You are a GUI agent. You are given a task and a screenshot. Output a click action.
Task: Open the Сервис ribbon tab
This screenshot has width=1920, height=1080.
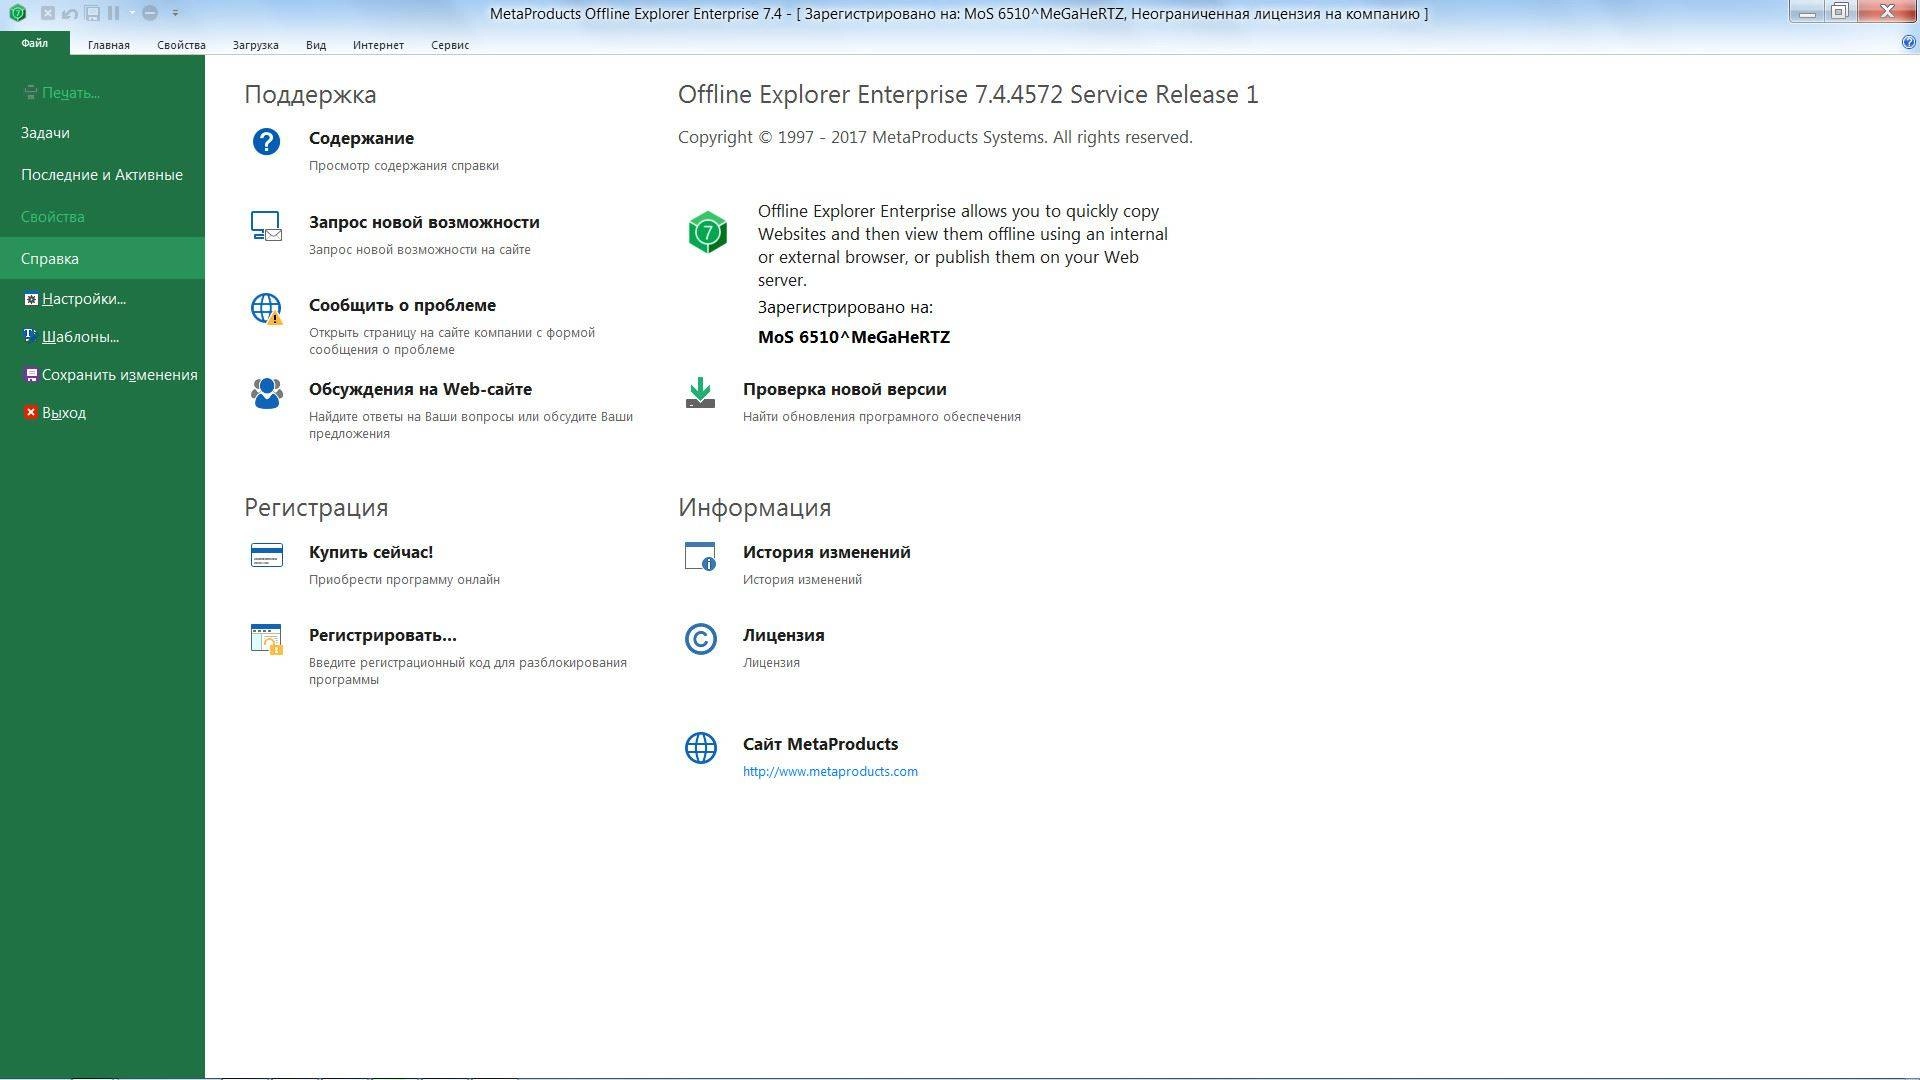[x=450, y=45]
